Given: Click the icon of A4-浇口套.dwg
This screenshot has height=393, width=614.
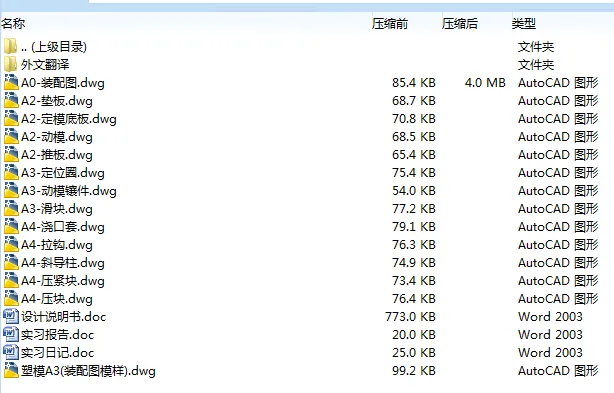Looking at the screenshot, I should click(11, 227).
